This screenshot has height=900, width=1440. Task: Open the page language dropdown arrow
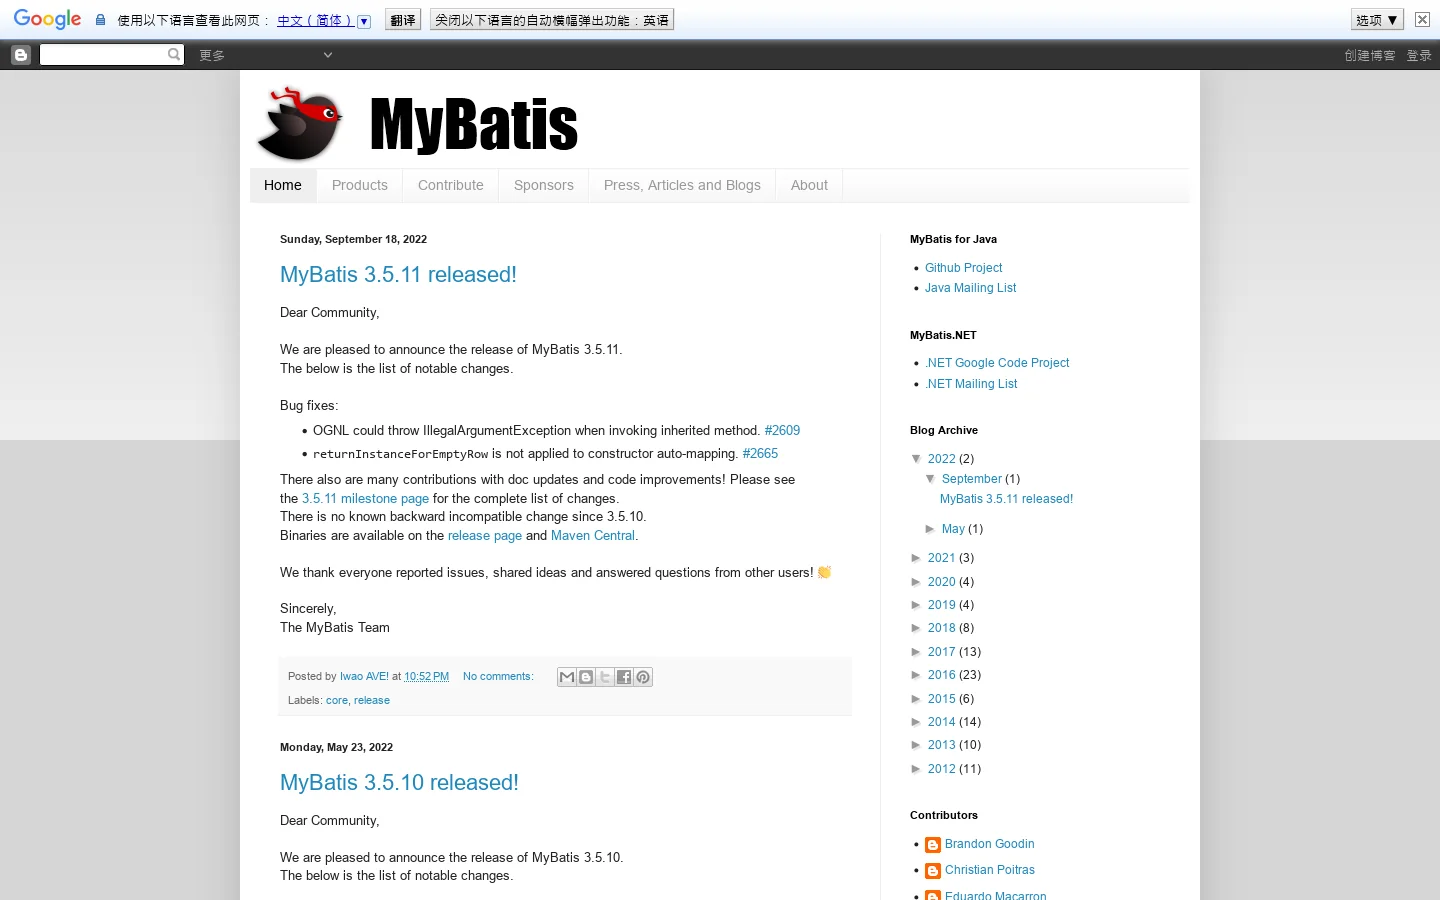tap(364, 21)
